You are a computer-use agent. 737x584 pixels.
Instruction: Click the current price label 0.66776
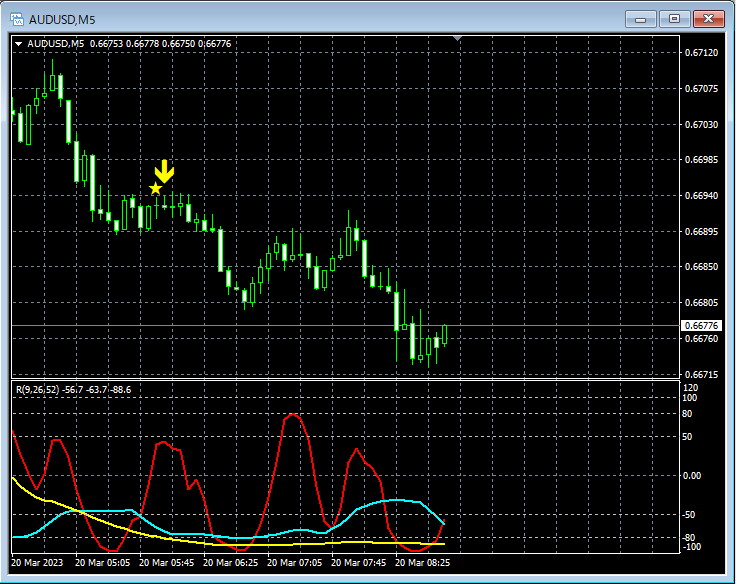pos(701,326)
